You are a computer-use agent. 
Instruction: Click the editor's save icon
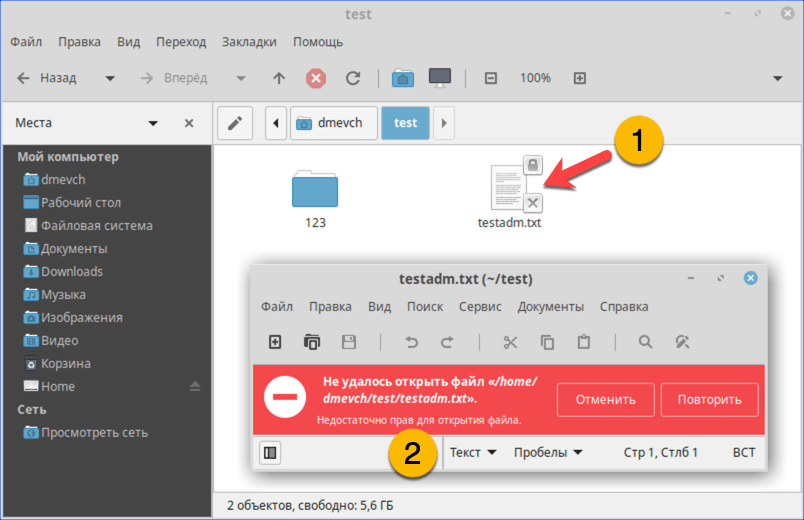[349, 342]
